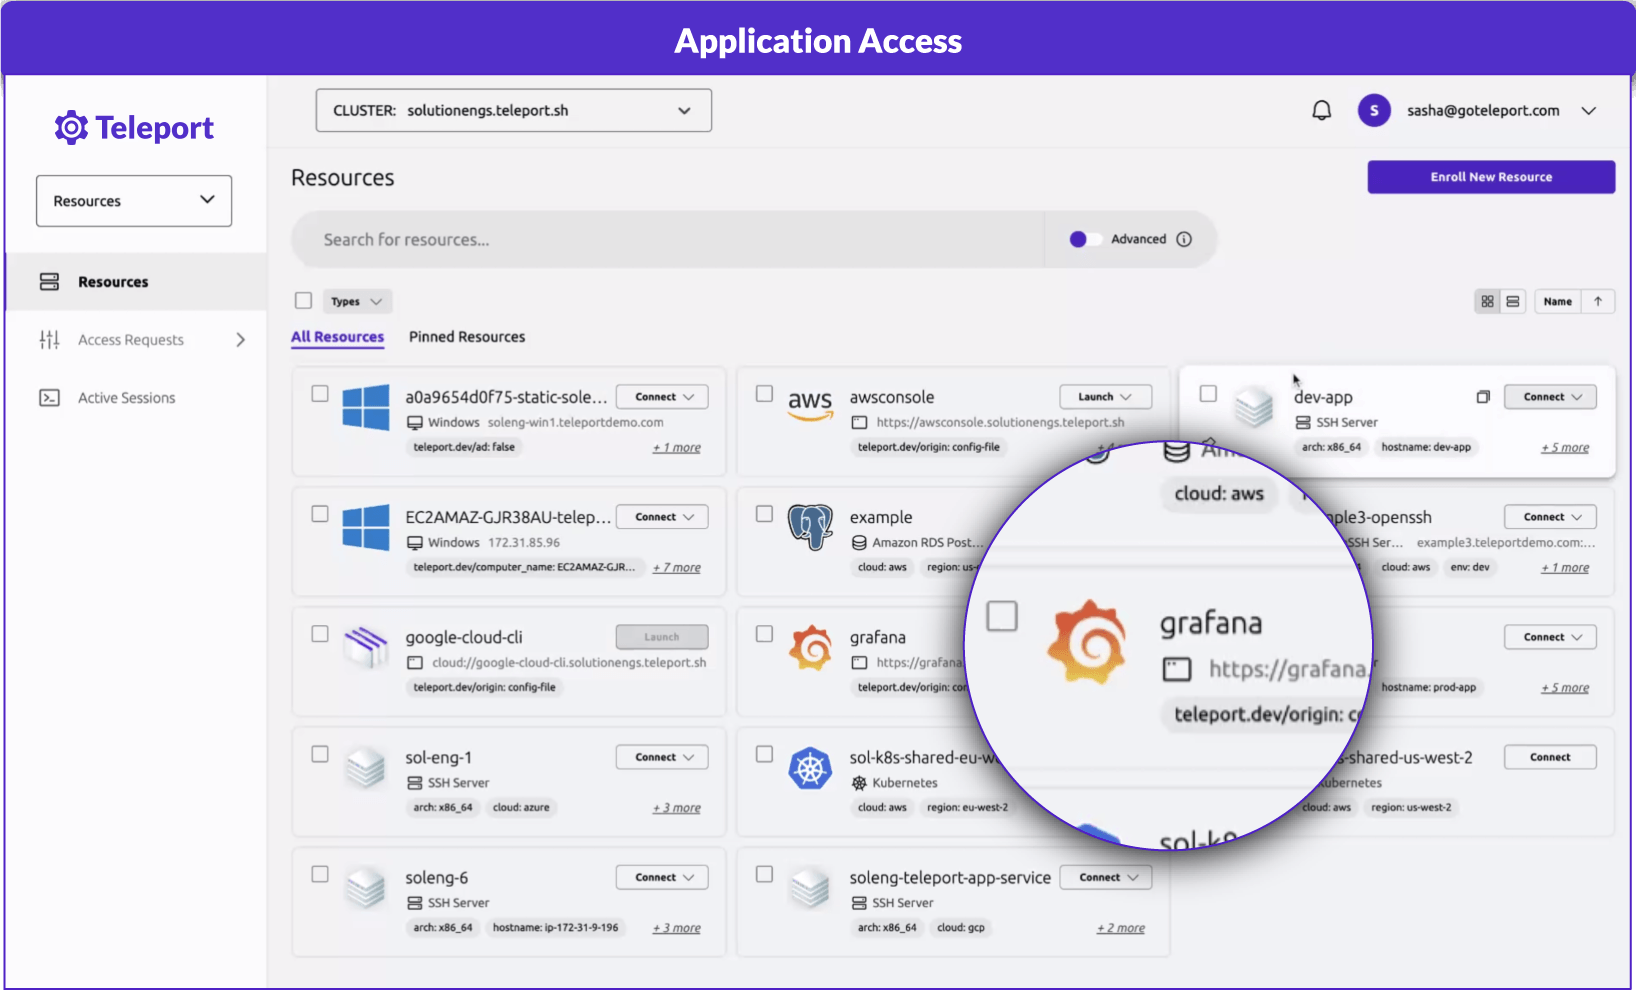Click the google-cloud-cli resource icon
The width and height of the screenshot is (1636, 990).
(366, 647)
